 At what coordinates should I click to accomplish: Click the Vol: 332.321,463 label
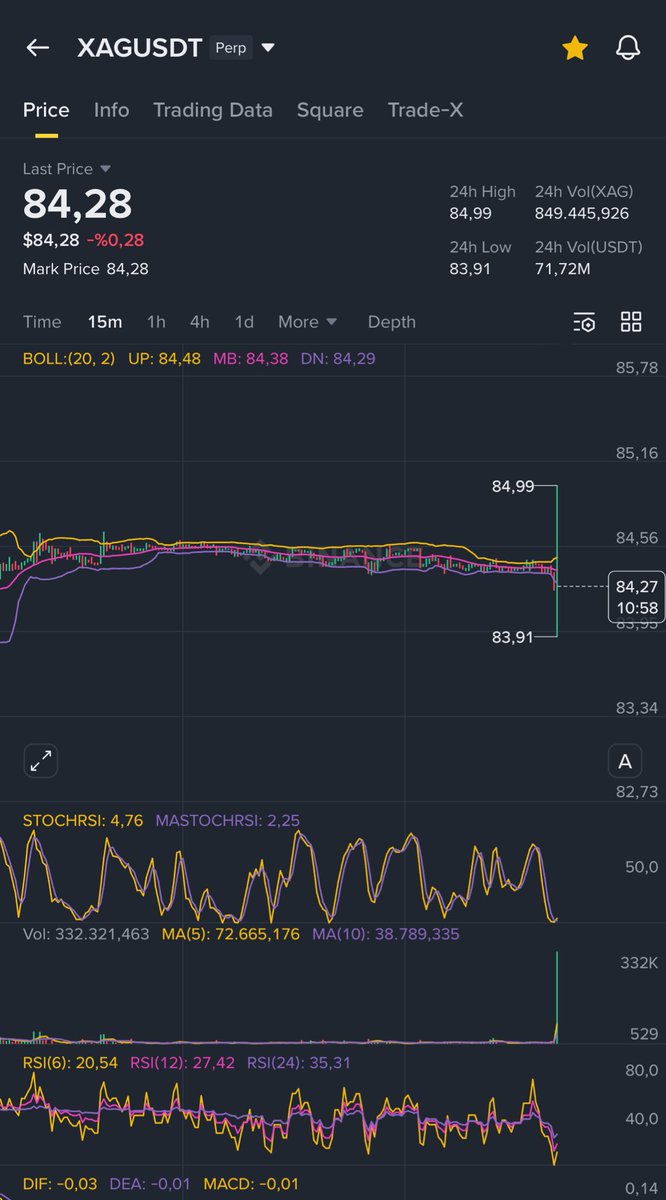coord(86,934)
